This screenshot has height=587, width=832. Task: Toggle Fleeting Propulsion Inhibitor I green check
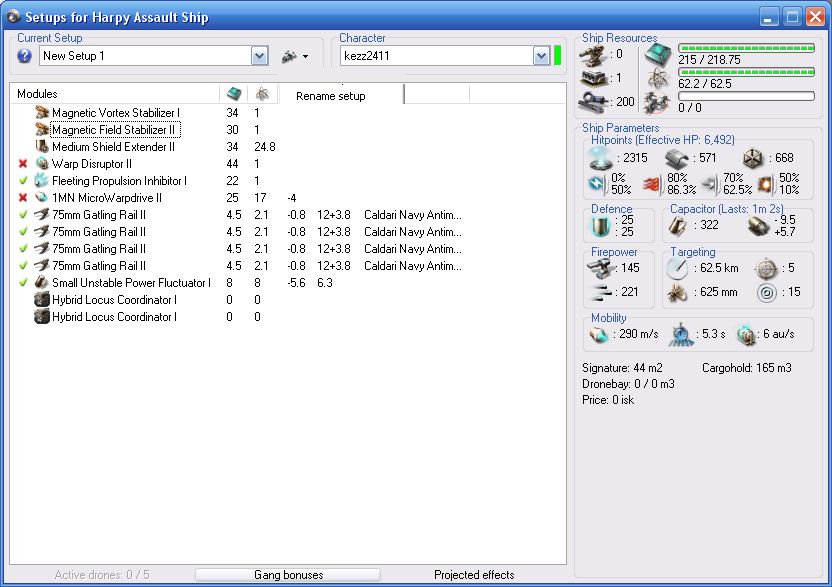click(x=23, y=180)
